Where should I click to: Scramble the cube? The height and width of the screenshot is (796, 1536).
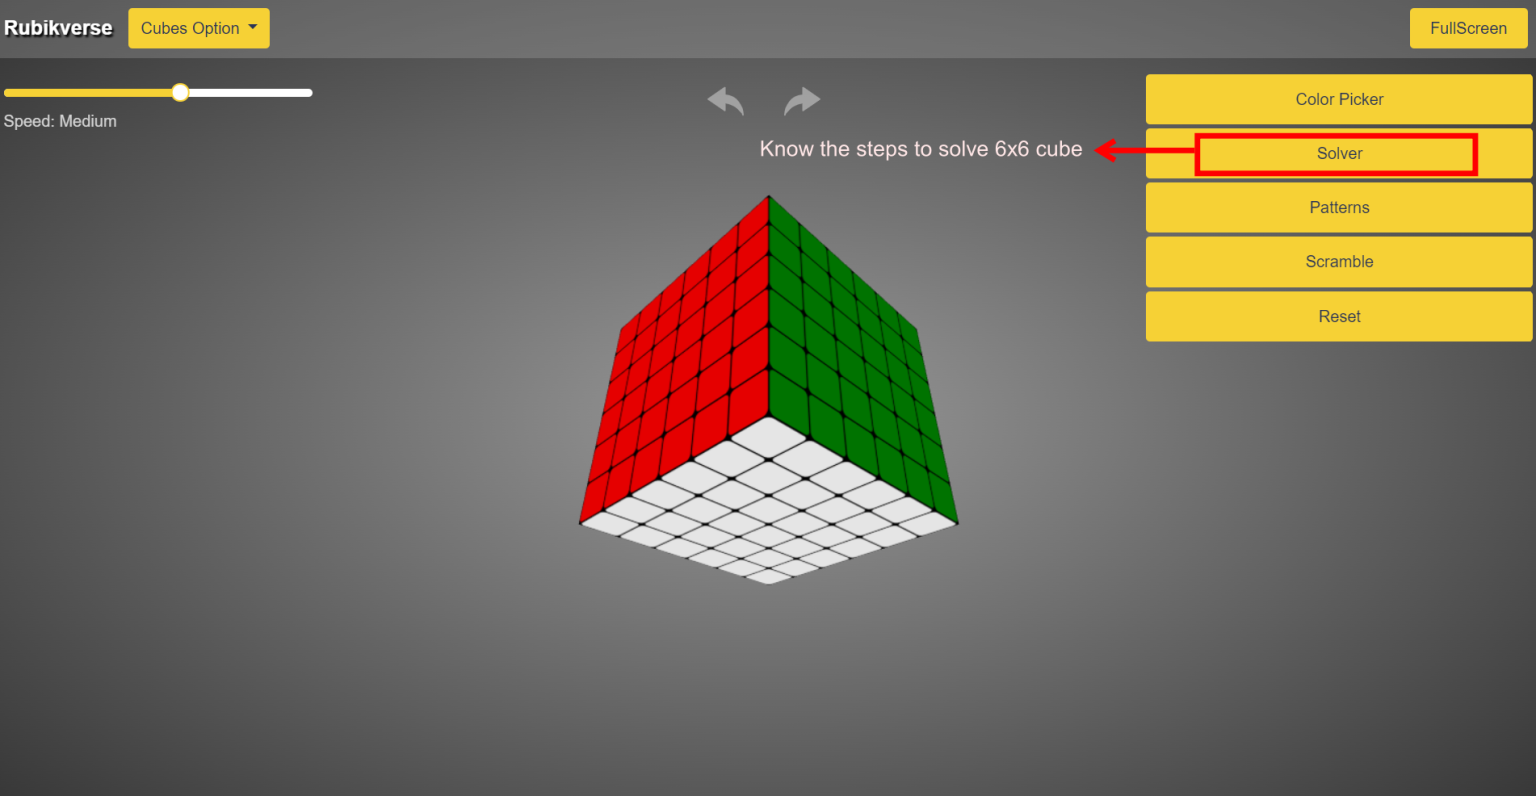click(x=1338, y=261)
